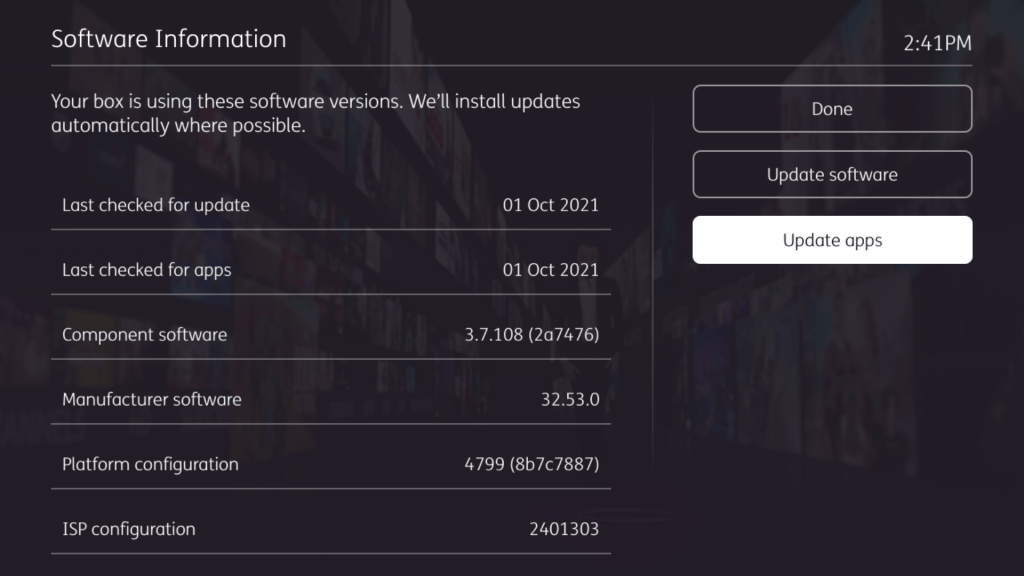The image size is (1024, 576).
Task: Click the date value for last update check
Action: point(550,205)
